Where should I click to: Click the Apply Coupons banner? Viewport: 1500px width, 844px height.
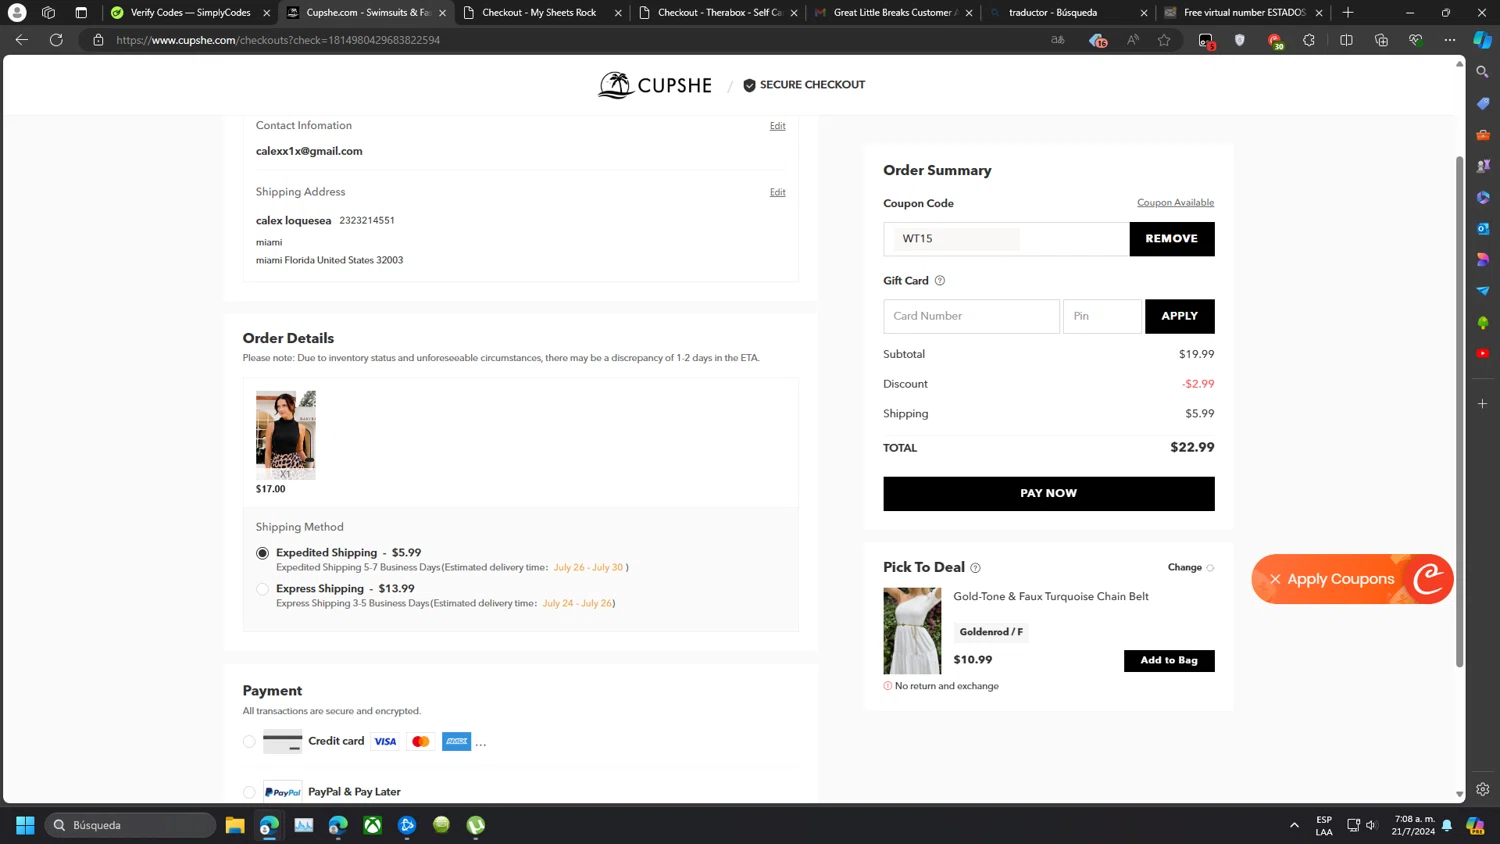[x=1352, y=579]
